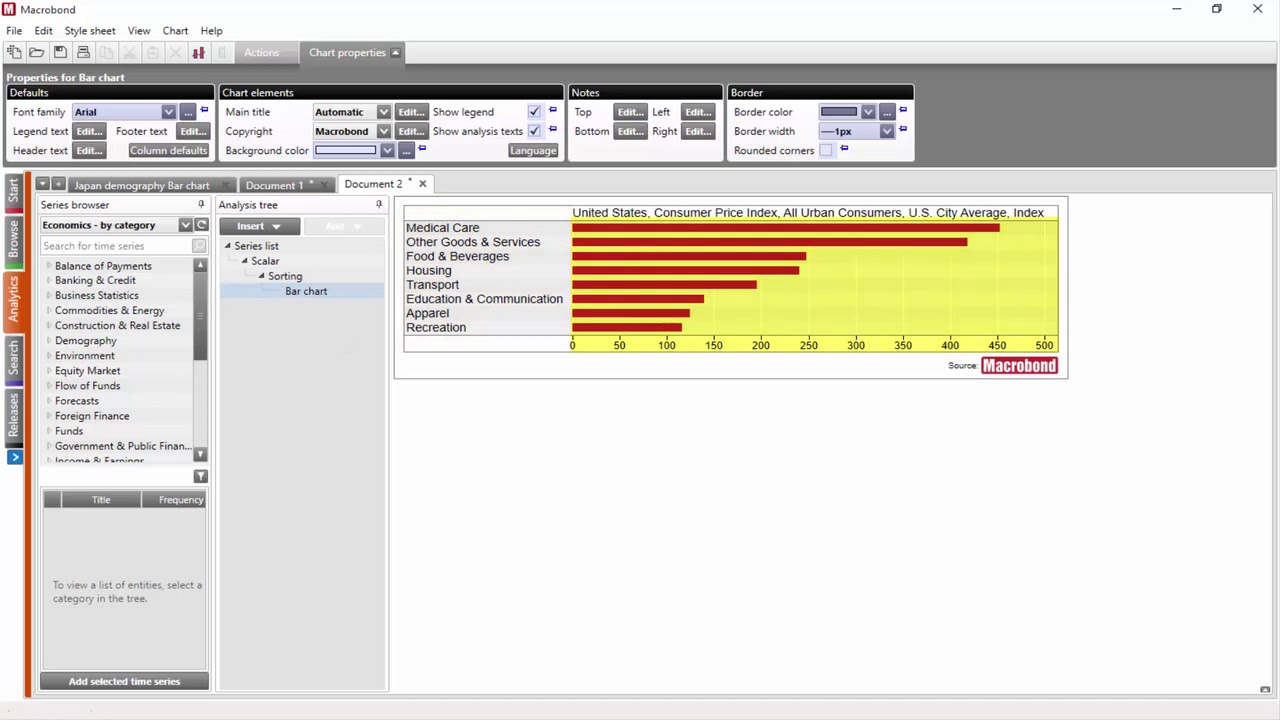The image size is (1280, 720).
Task: Switch to the Actions tab
Action: [262, 53]
